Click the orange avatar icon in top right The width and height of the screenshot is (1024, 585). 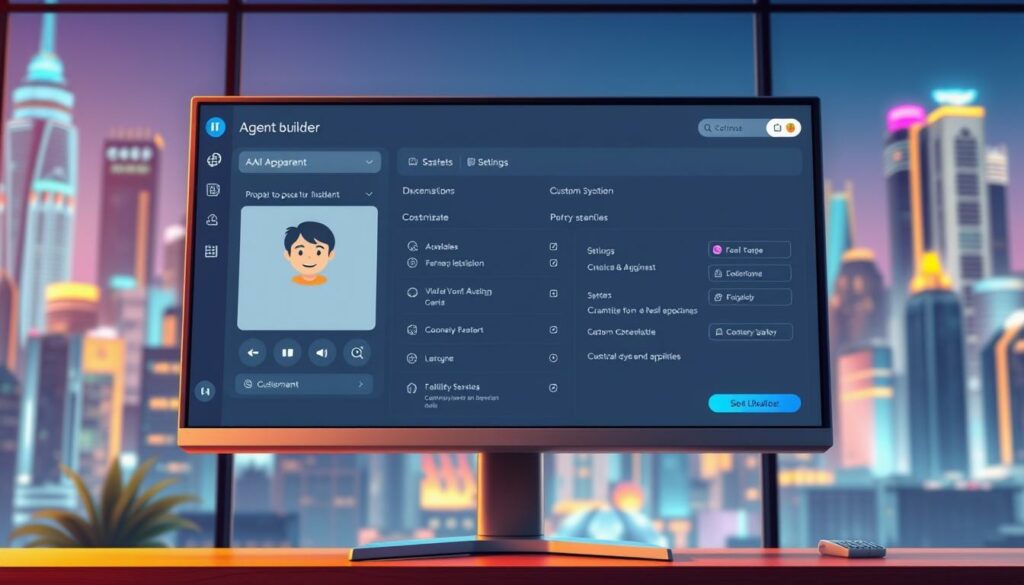790,128
